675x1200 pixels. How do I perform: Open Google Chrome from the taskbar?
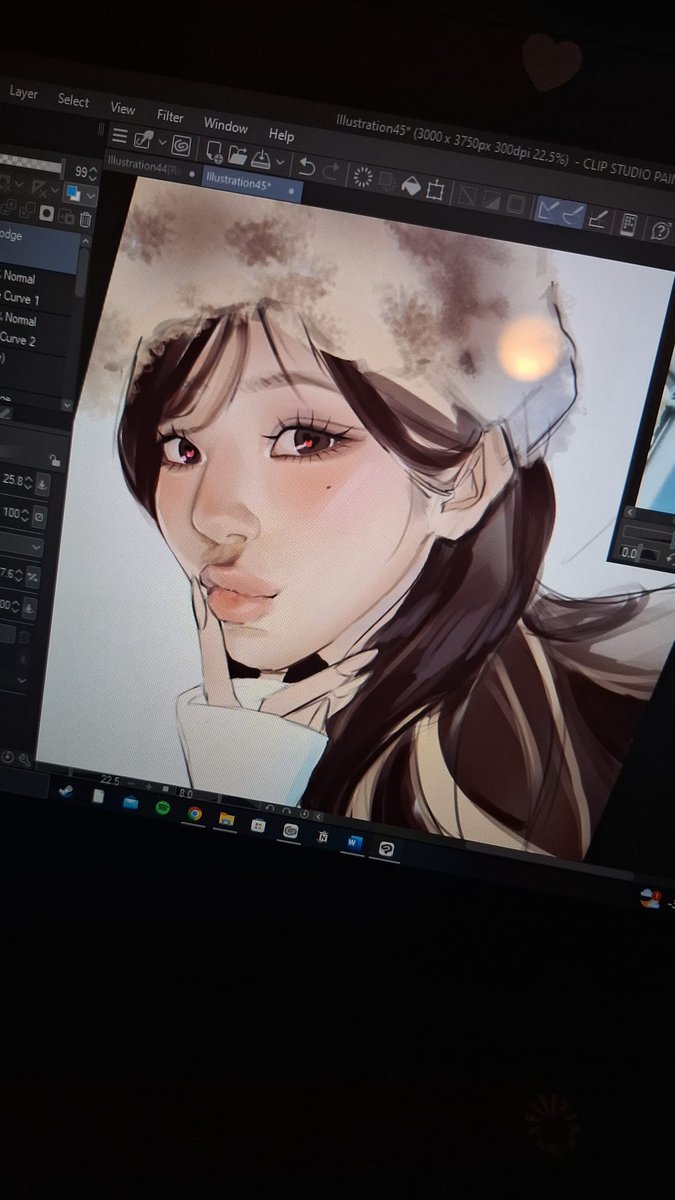click(x=195, y=813)
